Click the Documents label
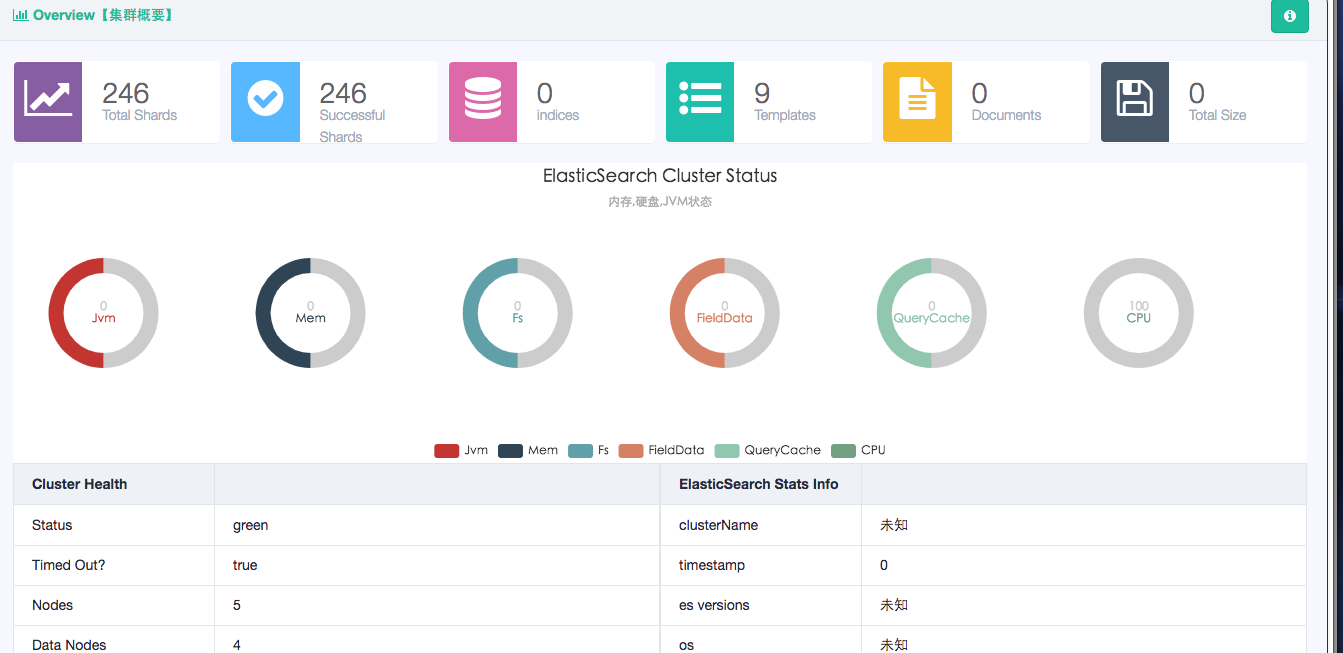This screenshot has height=653, width=1343. pyautogui.click(x=1006, y=115)
